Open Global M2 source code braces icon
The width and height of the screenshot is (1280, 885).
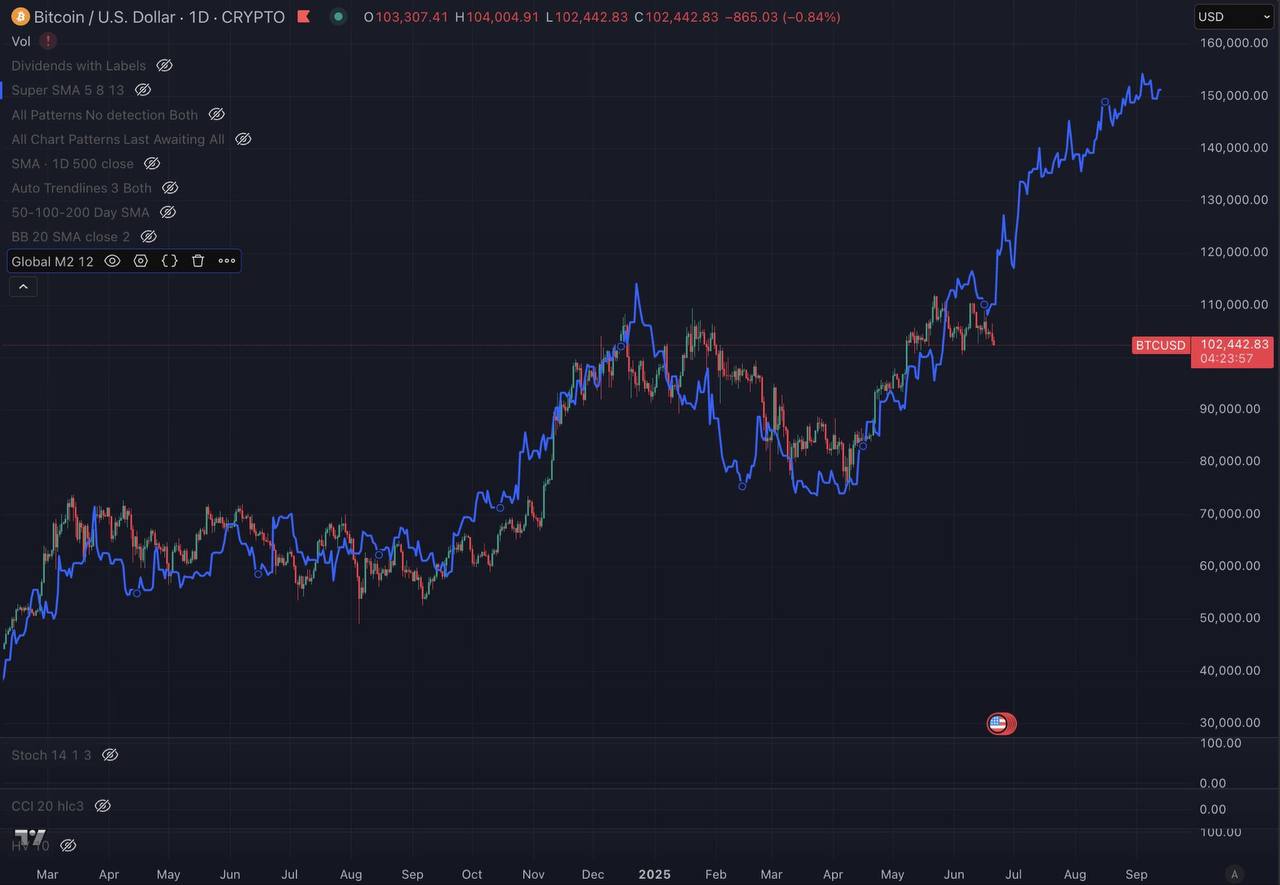point(170,261)
